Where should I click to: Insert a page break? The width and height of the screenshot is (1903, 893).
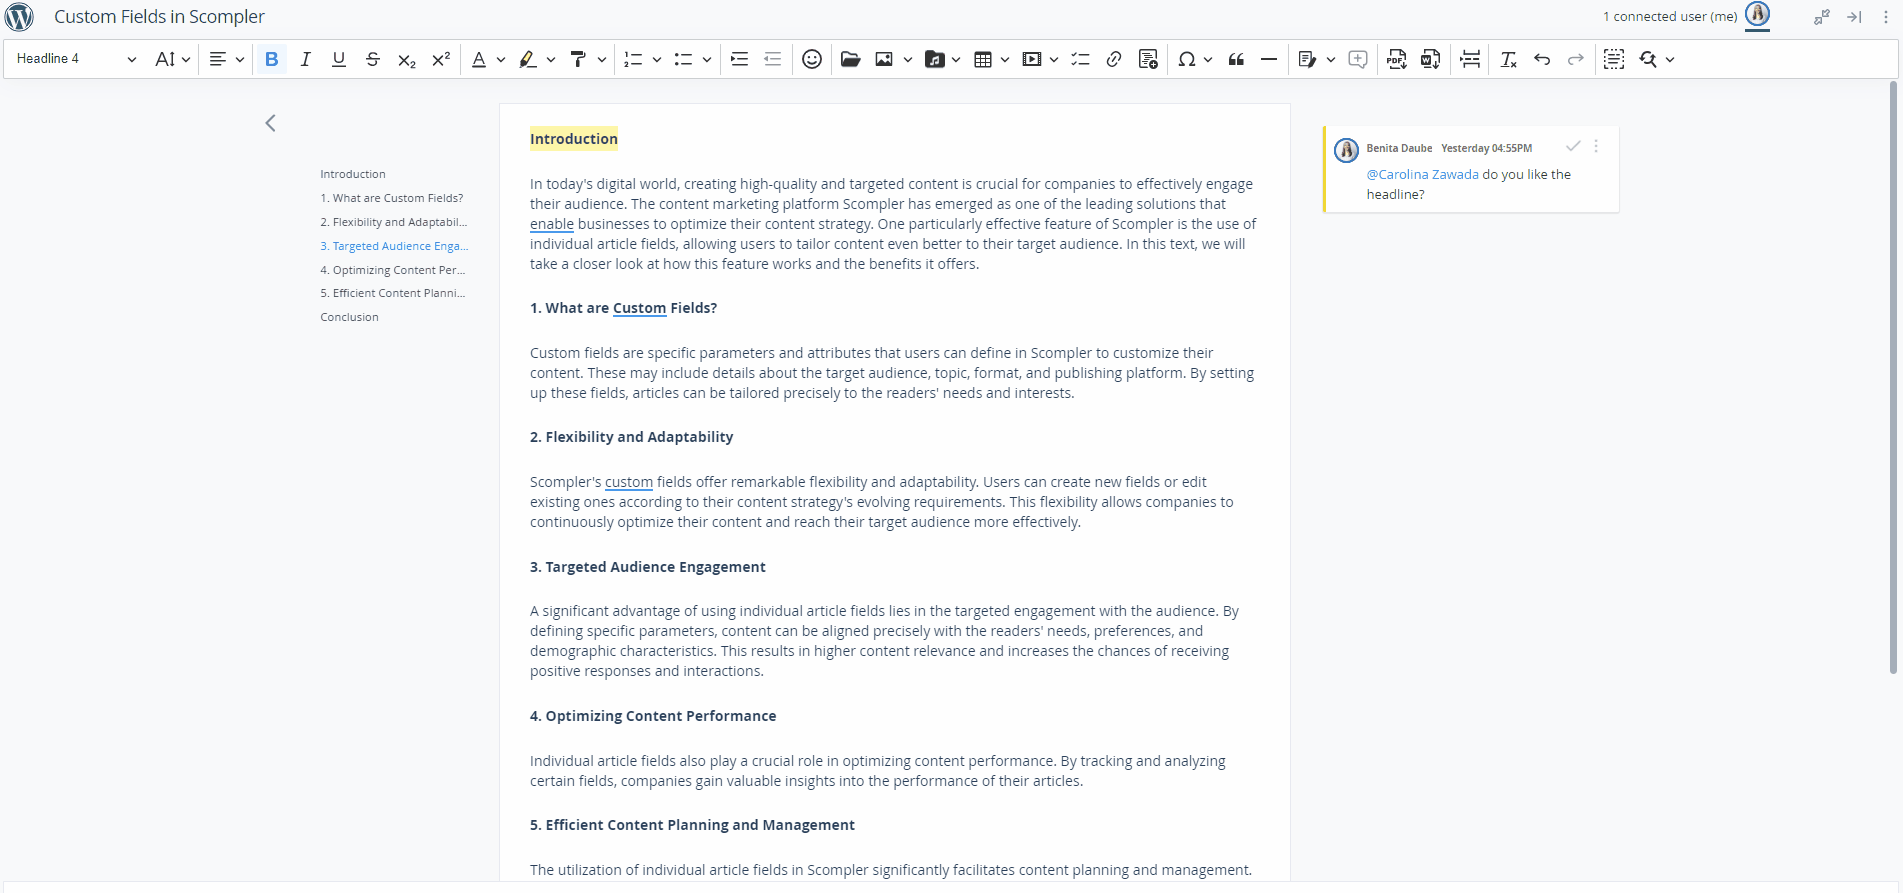[x=1470, y=59]
